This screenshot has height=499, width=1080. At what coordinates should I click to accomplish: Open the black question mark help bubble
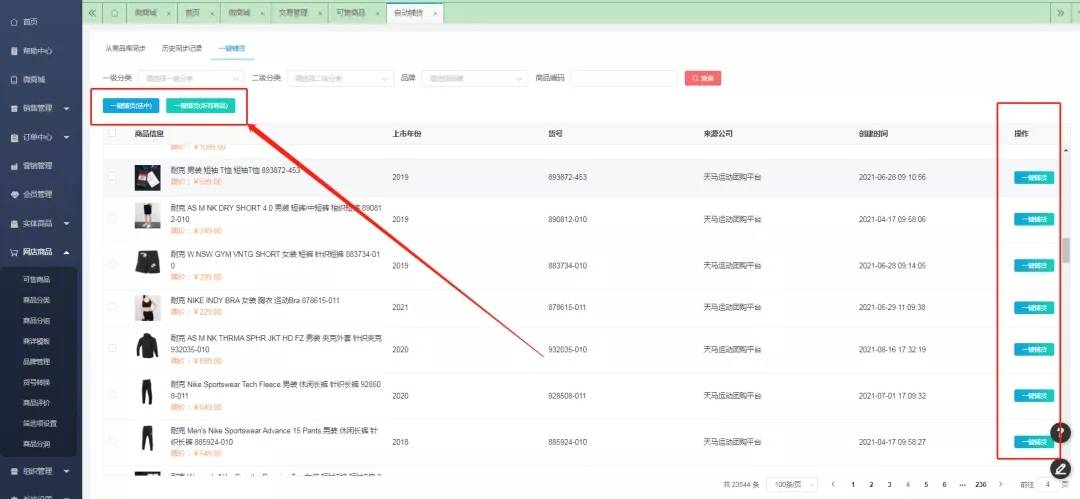point(1061,433)
